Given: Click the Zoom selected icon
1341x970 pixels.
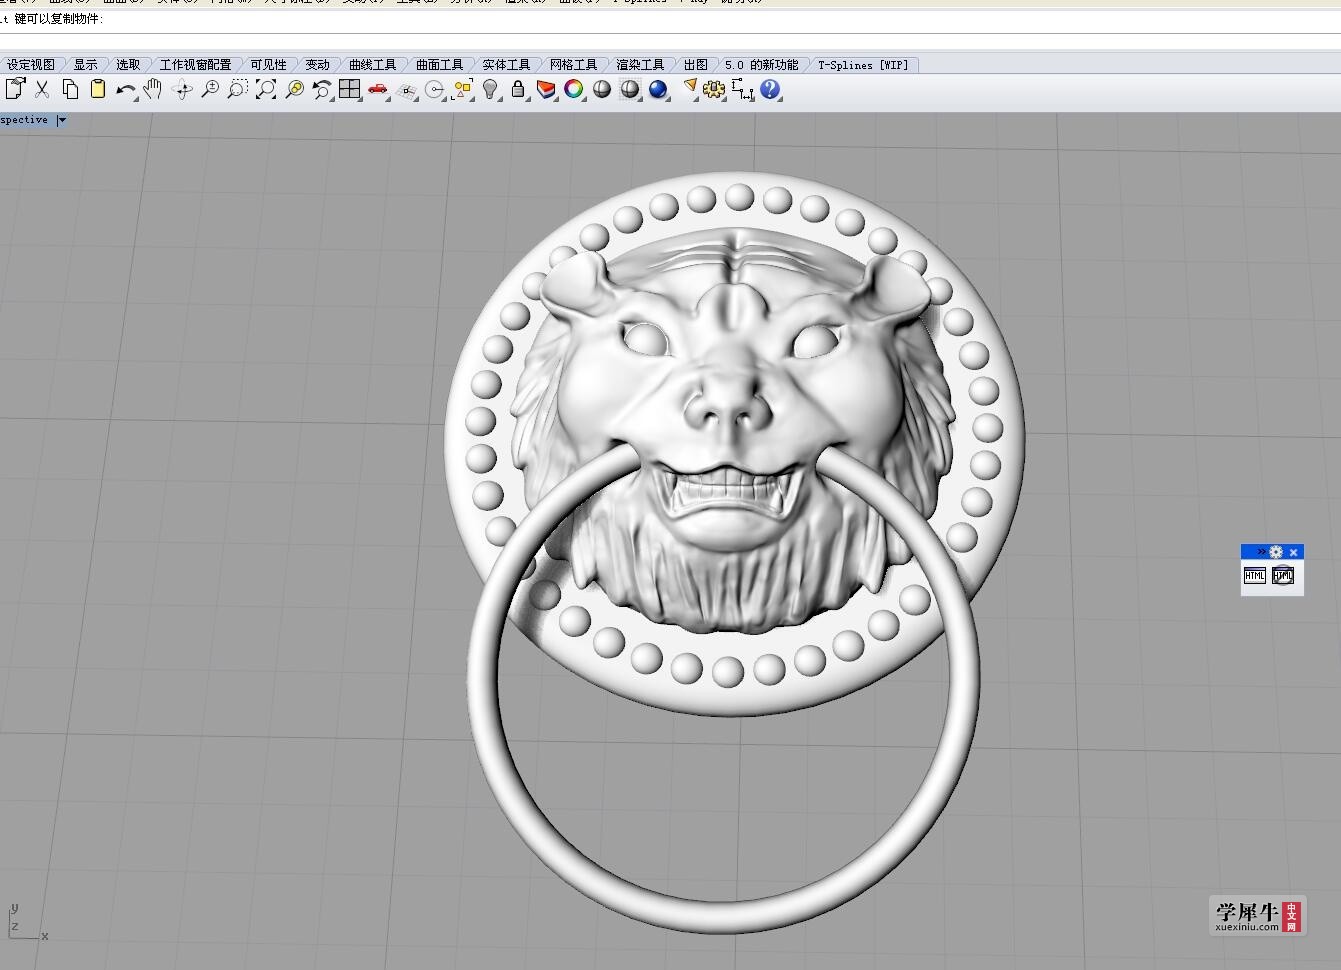Looking at the screenshot, I should (x=294, y=89).
